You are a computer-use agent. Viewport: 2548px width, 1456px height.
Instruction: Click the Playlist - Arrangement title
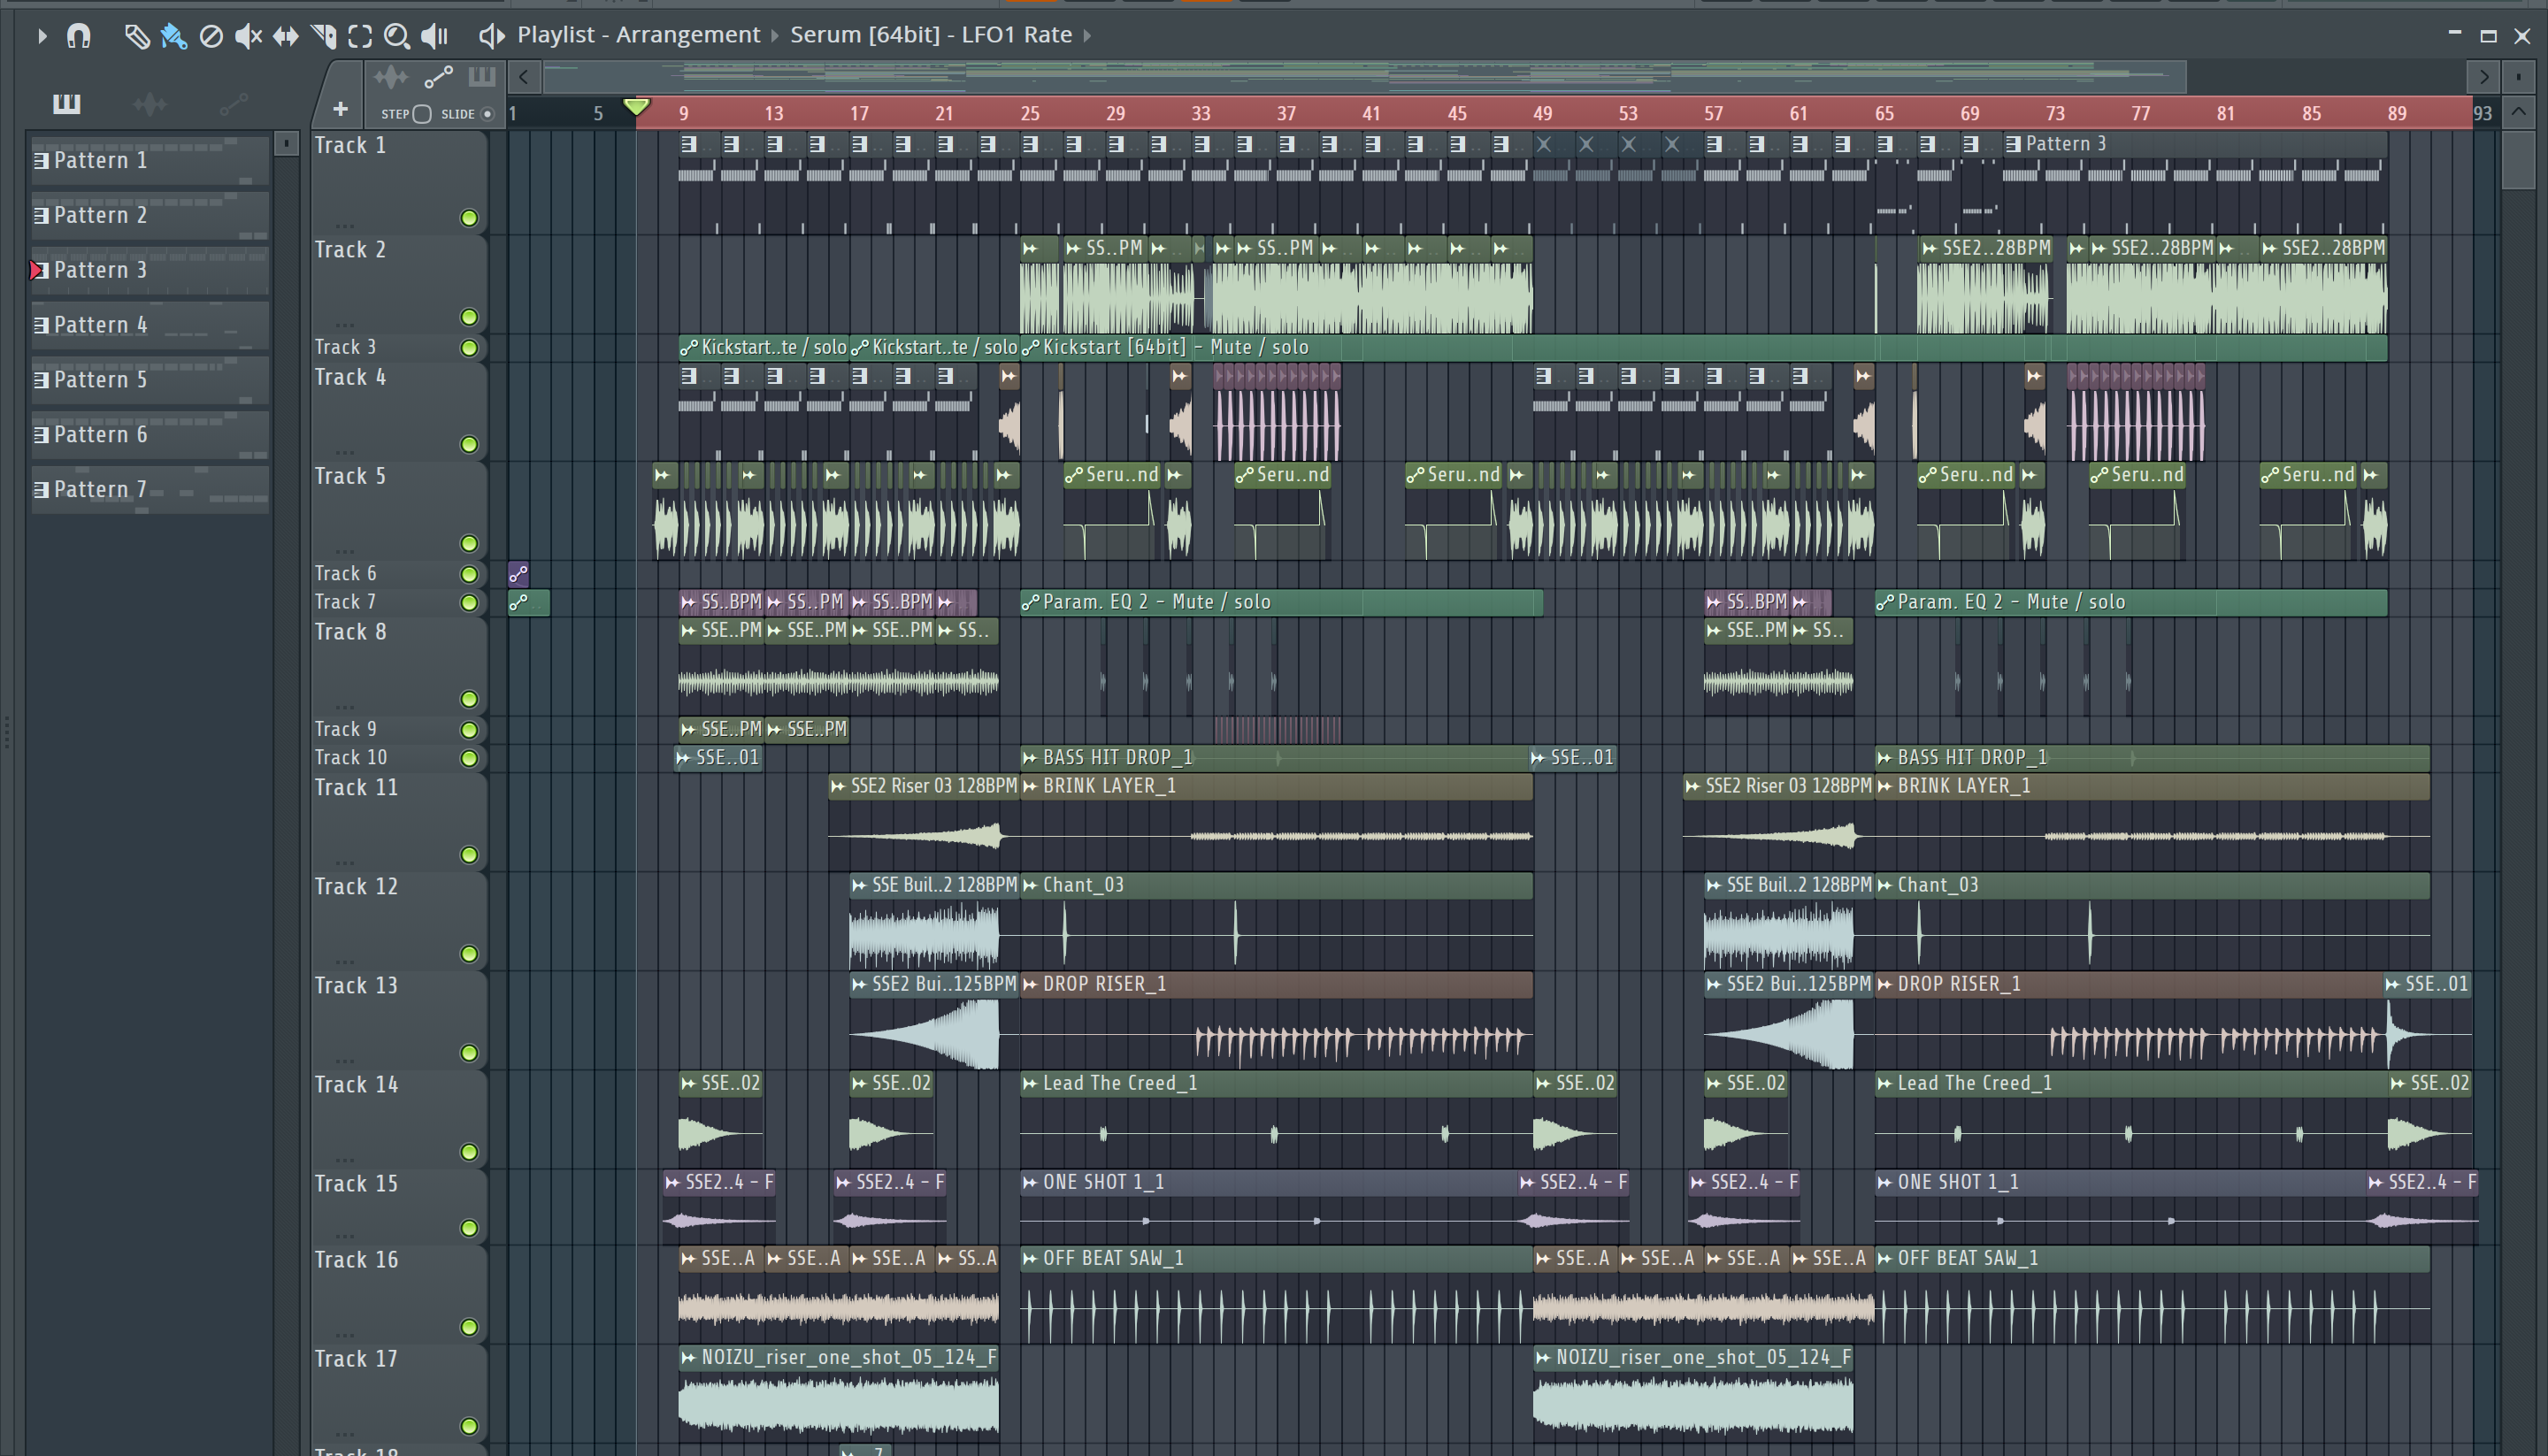click(x=638, y=35)
